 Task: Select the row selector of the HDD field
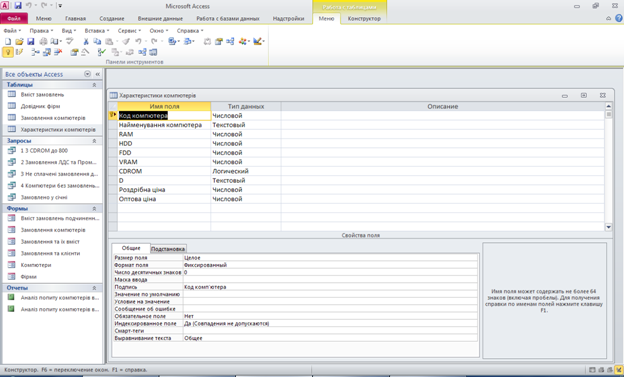[x=113, y=143]
